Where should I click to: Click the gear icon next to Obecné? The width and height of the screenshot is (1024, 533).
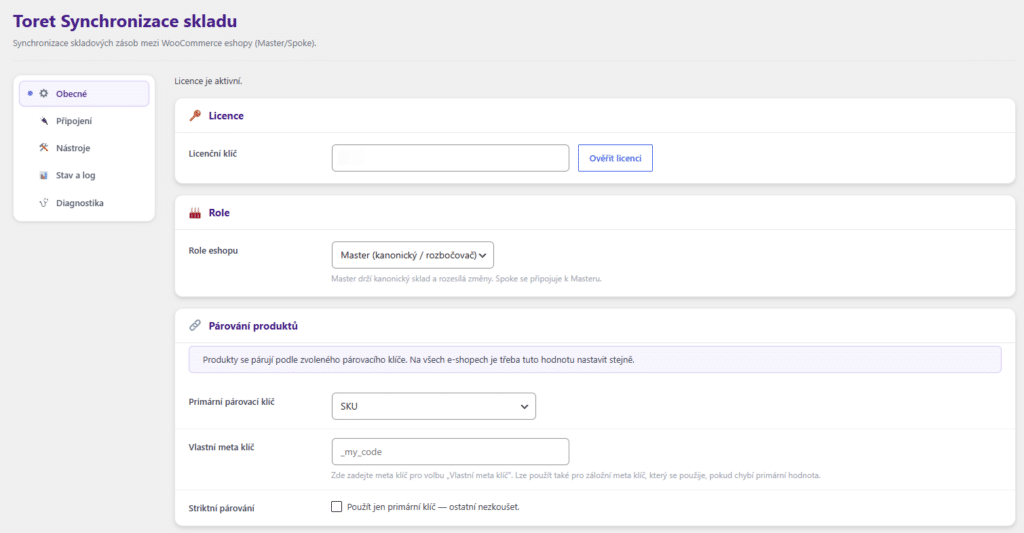tap(44, 93)
